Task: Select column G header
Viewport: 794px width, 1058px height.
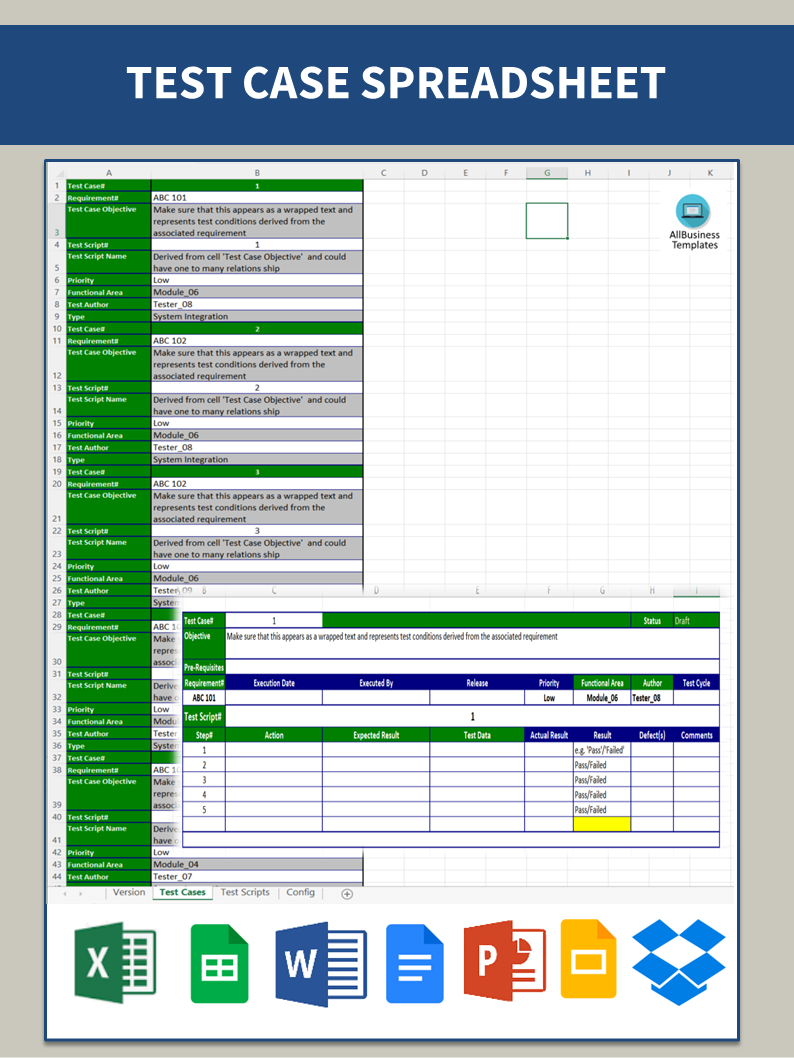Action: tap(547, 173)
